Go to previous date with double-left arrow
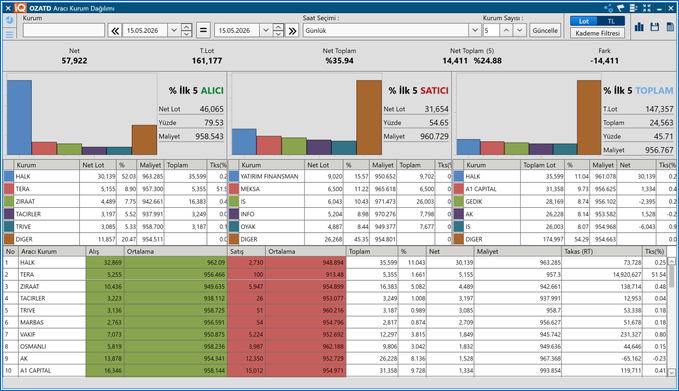 115,30
